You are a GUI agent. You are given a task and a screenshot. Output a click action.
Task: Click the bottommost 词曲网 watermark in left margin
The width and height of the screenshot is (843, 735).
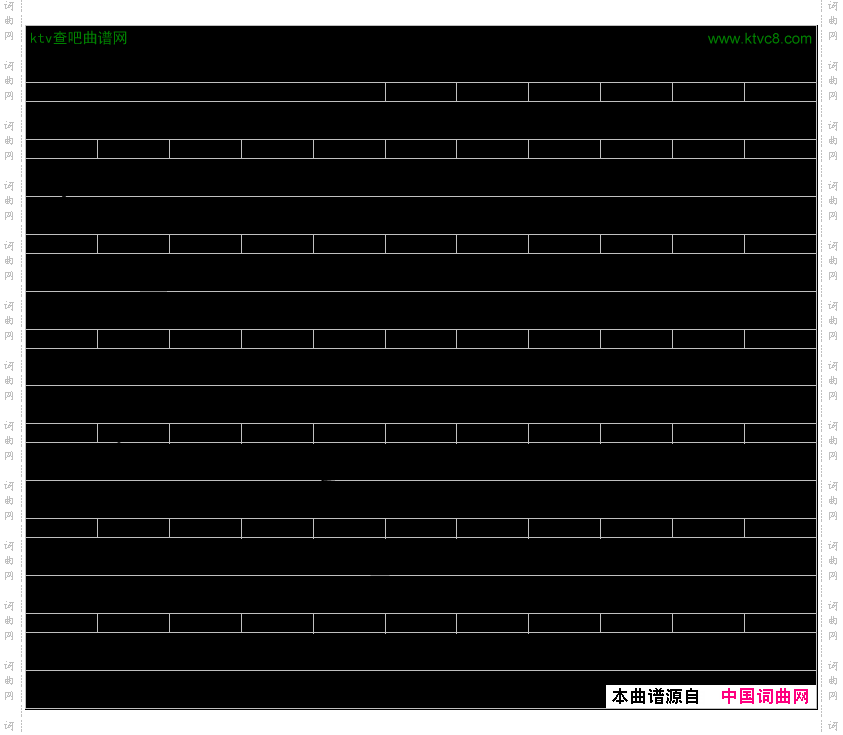pos(9,680)
